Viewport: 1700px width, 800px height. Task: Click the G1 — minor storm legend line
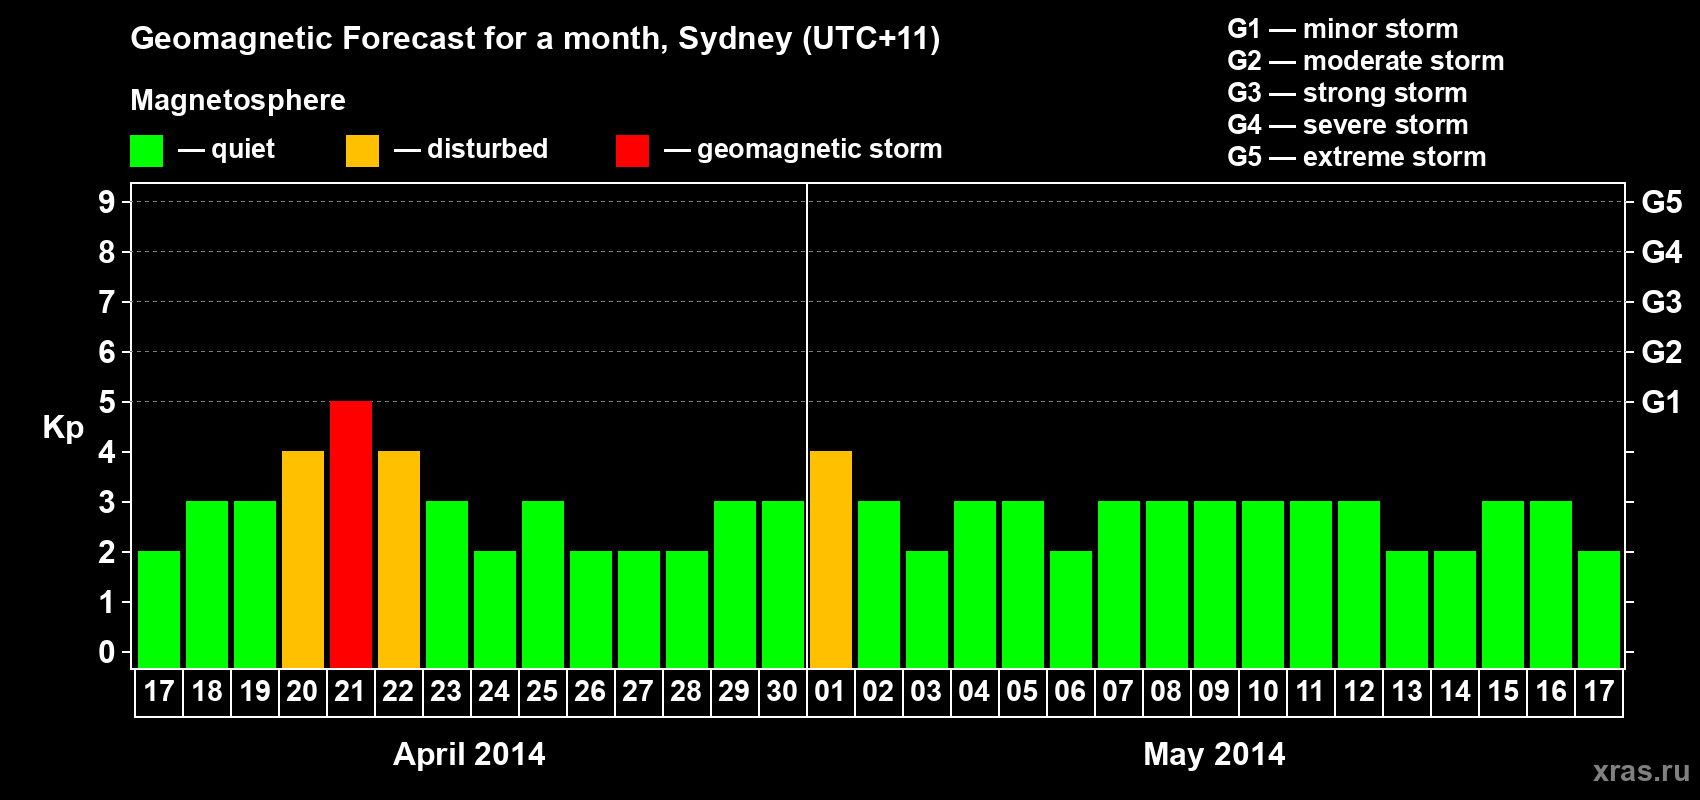point(1343,29)
